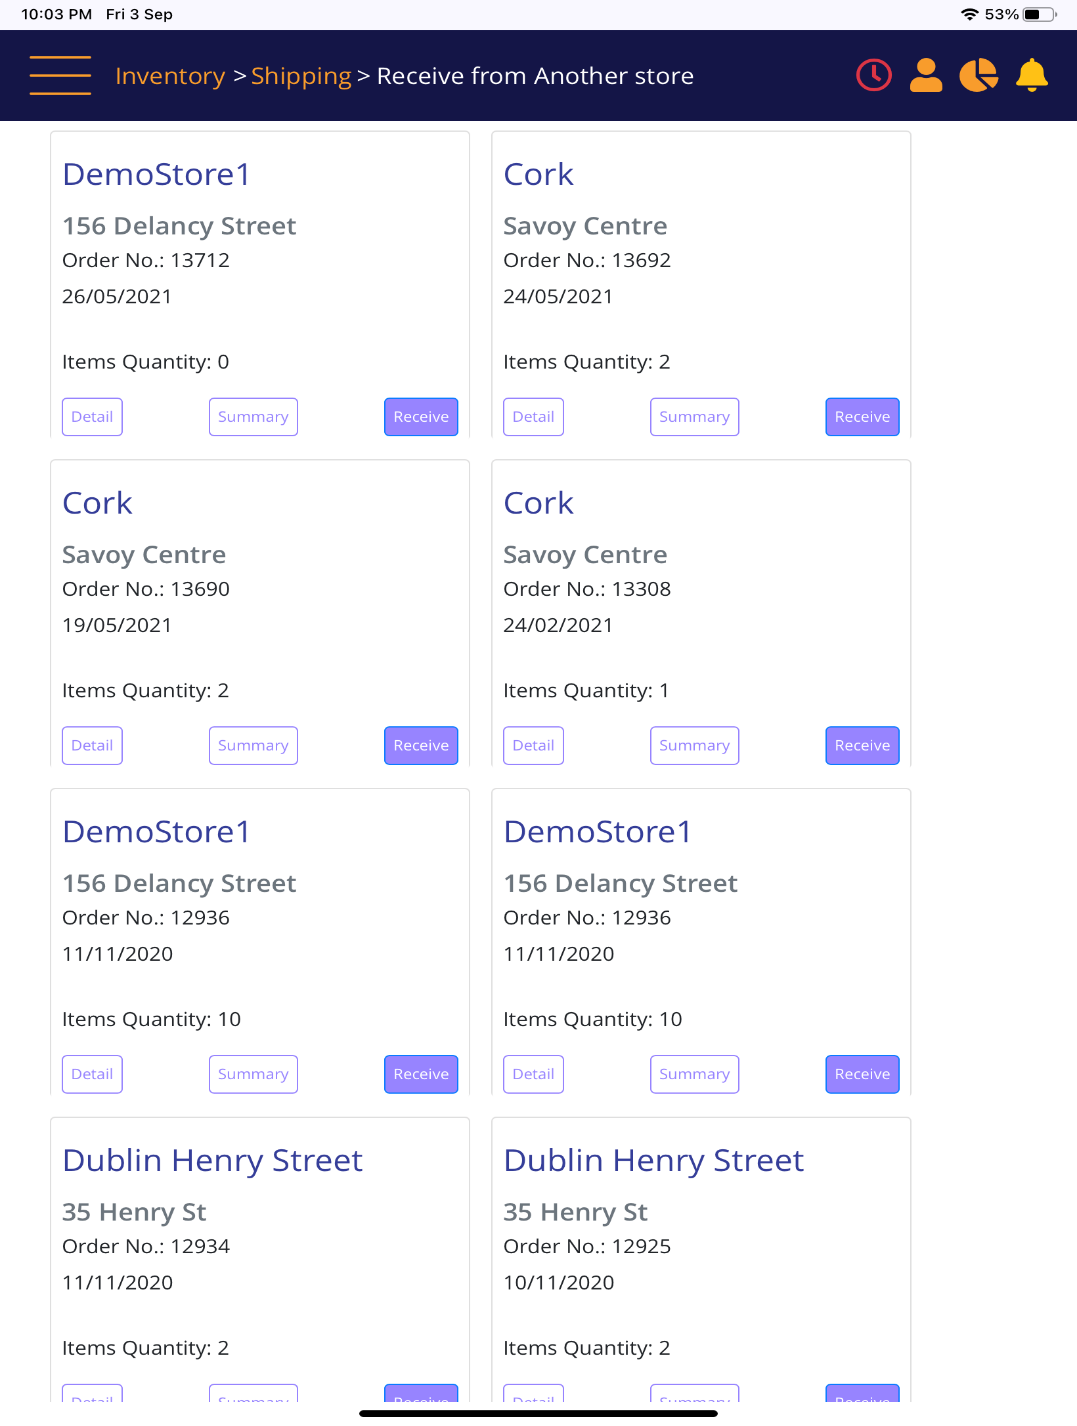Open notifications bell icon
This screenshot has height=1426, width=1077.
coord(1032,75)
